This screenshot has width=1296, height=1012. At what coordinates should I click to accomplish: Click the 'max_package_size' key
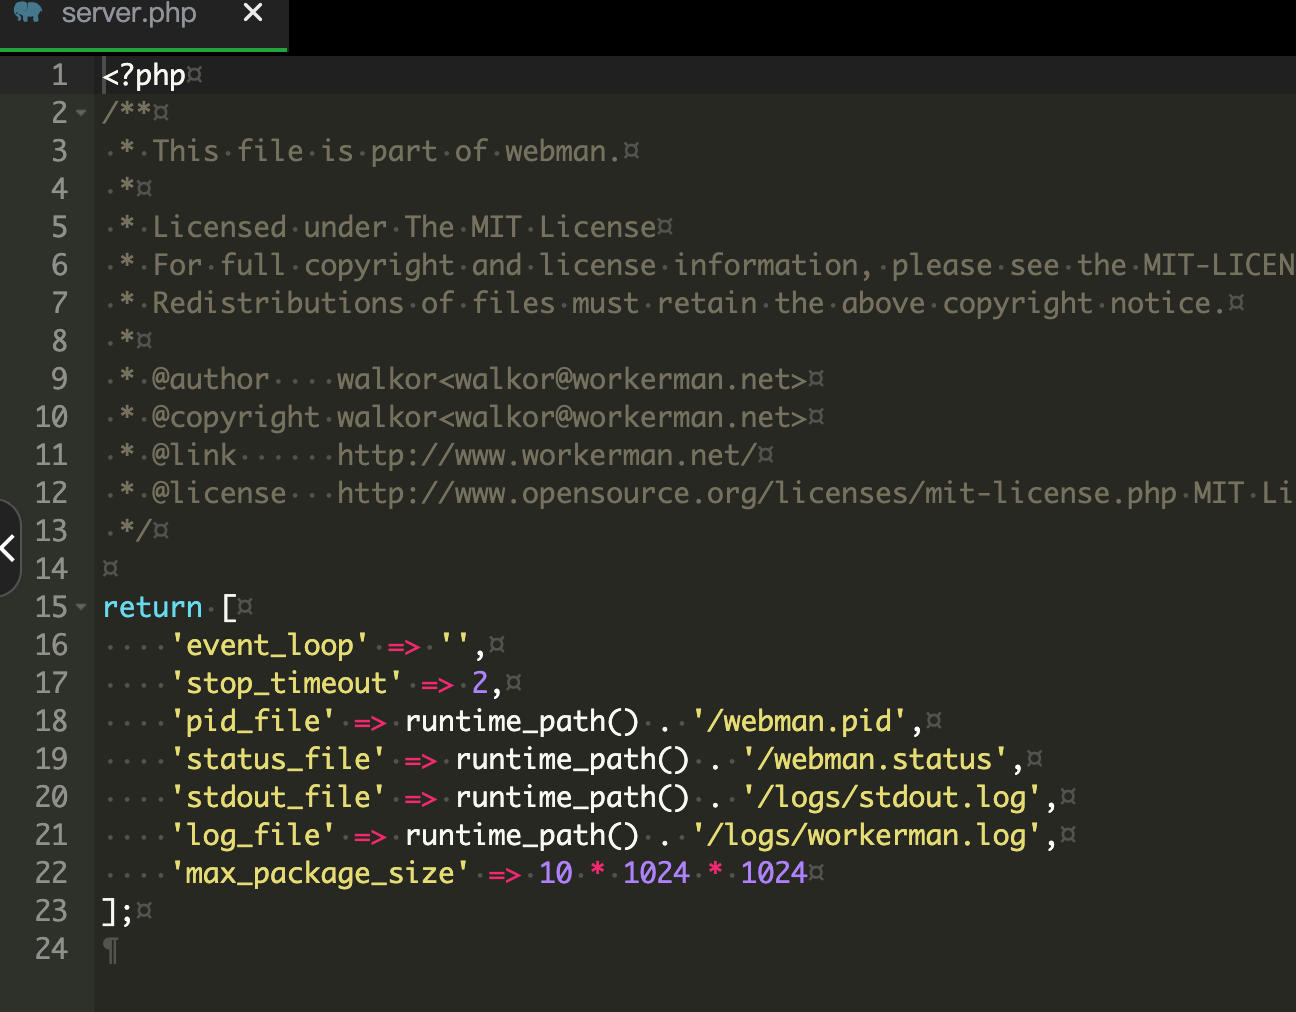tap(320, 874)
